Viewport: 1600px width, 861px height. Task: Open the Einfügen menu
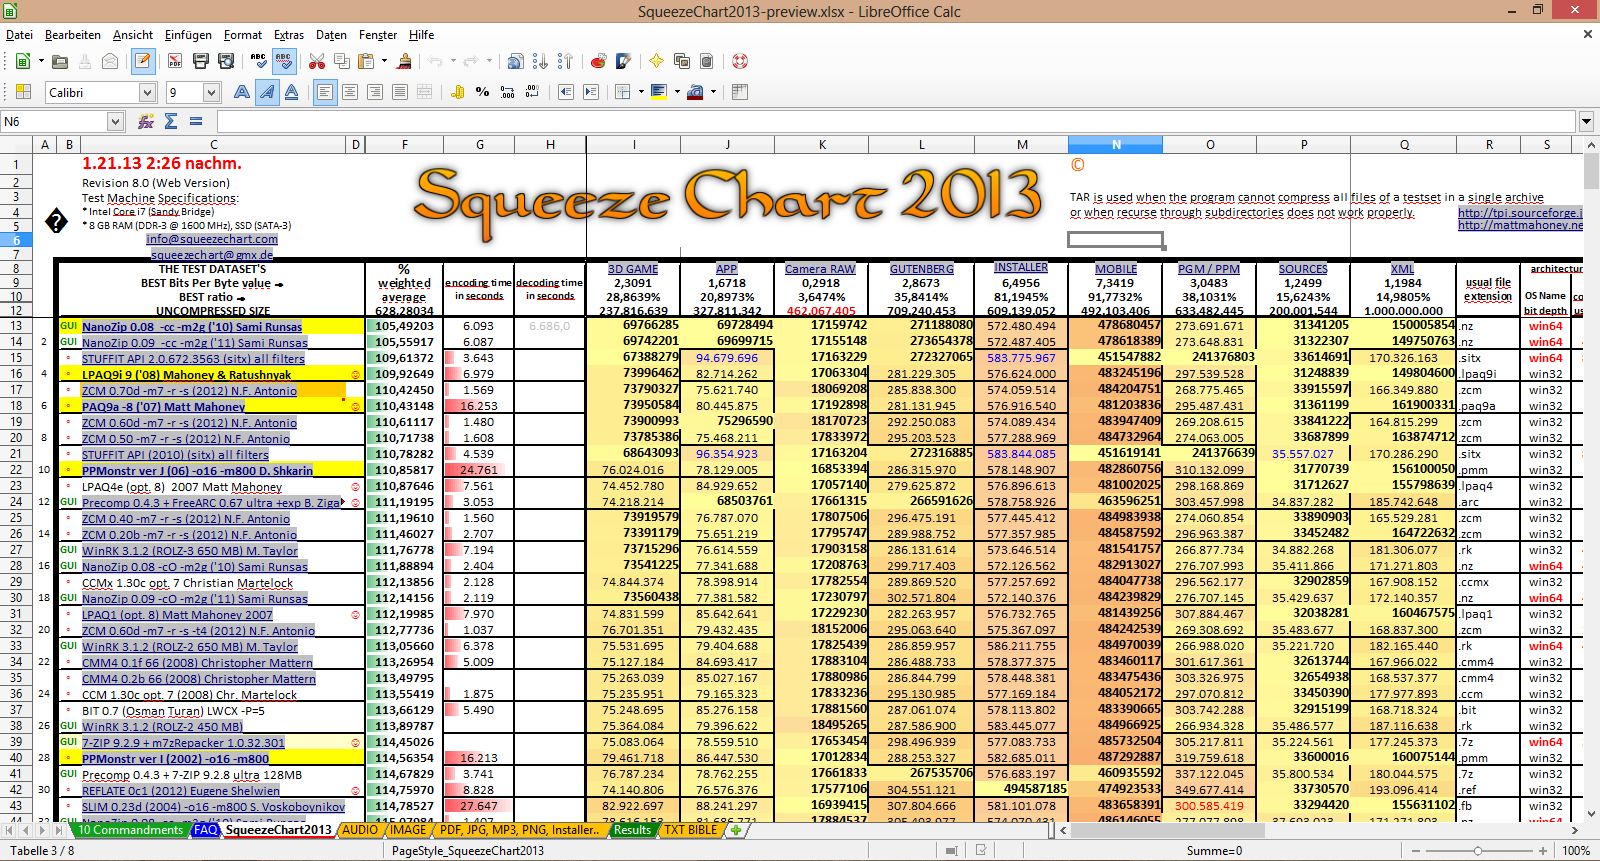coord(188,35)
